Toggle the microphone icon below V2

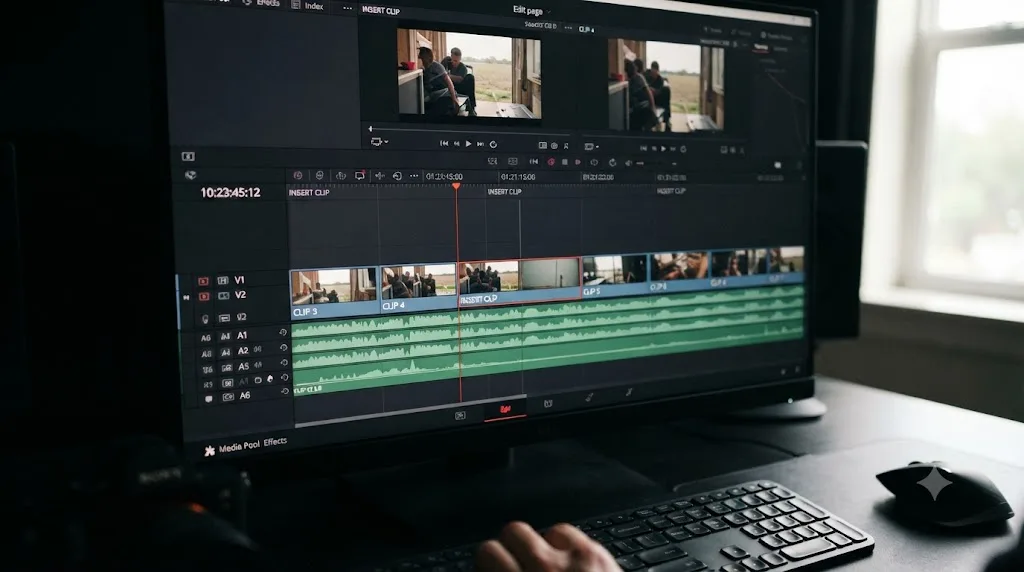coord(205,319)
